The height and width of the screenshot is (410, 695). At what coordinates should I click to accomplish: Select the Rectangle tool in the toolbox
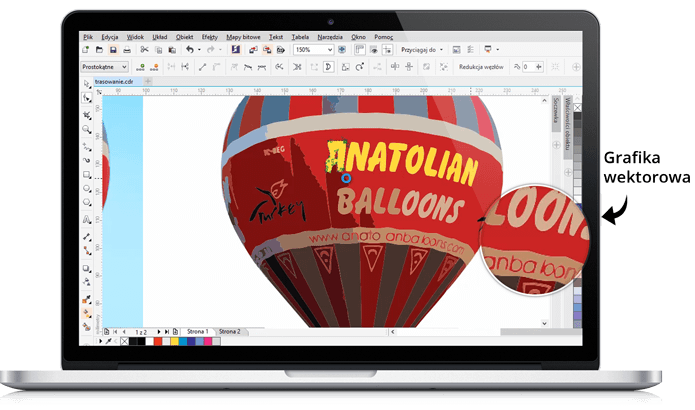click(88, 174)
